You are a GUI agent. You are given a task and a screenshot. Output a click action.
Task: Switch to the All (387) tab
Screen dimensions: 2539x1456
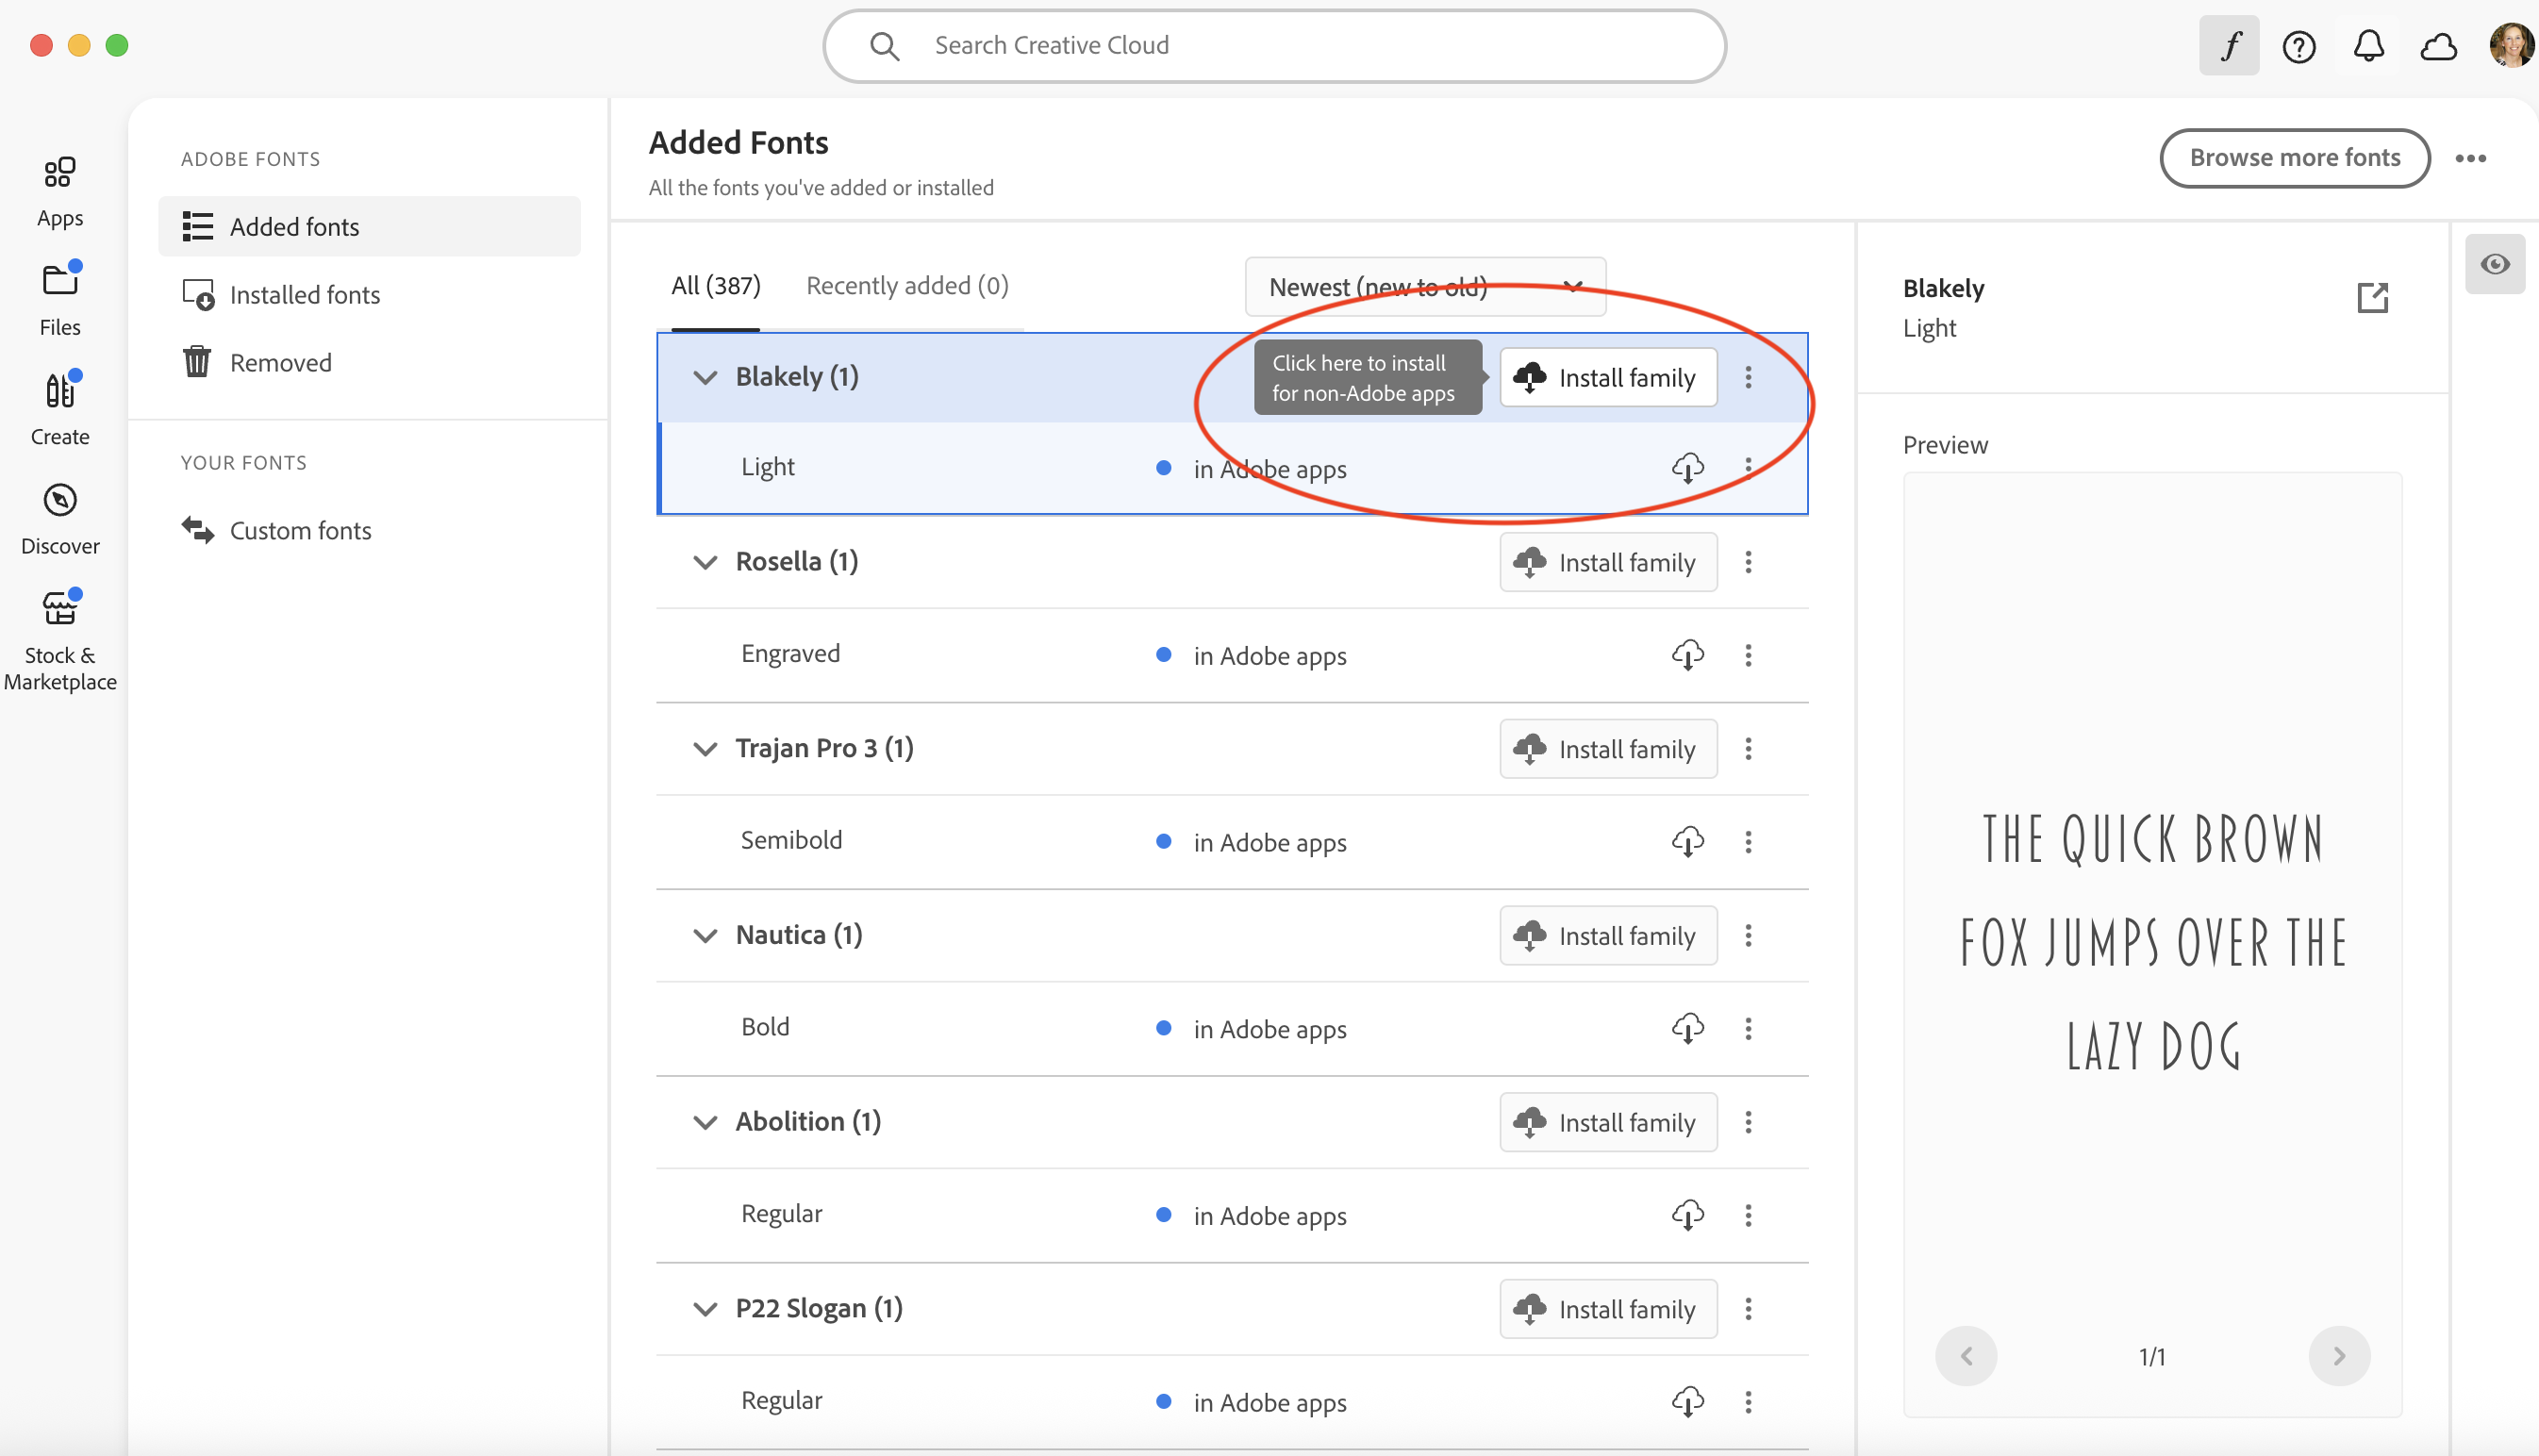tap(715, 286)
